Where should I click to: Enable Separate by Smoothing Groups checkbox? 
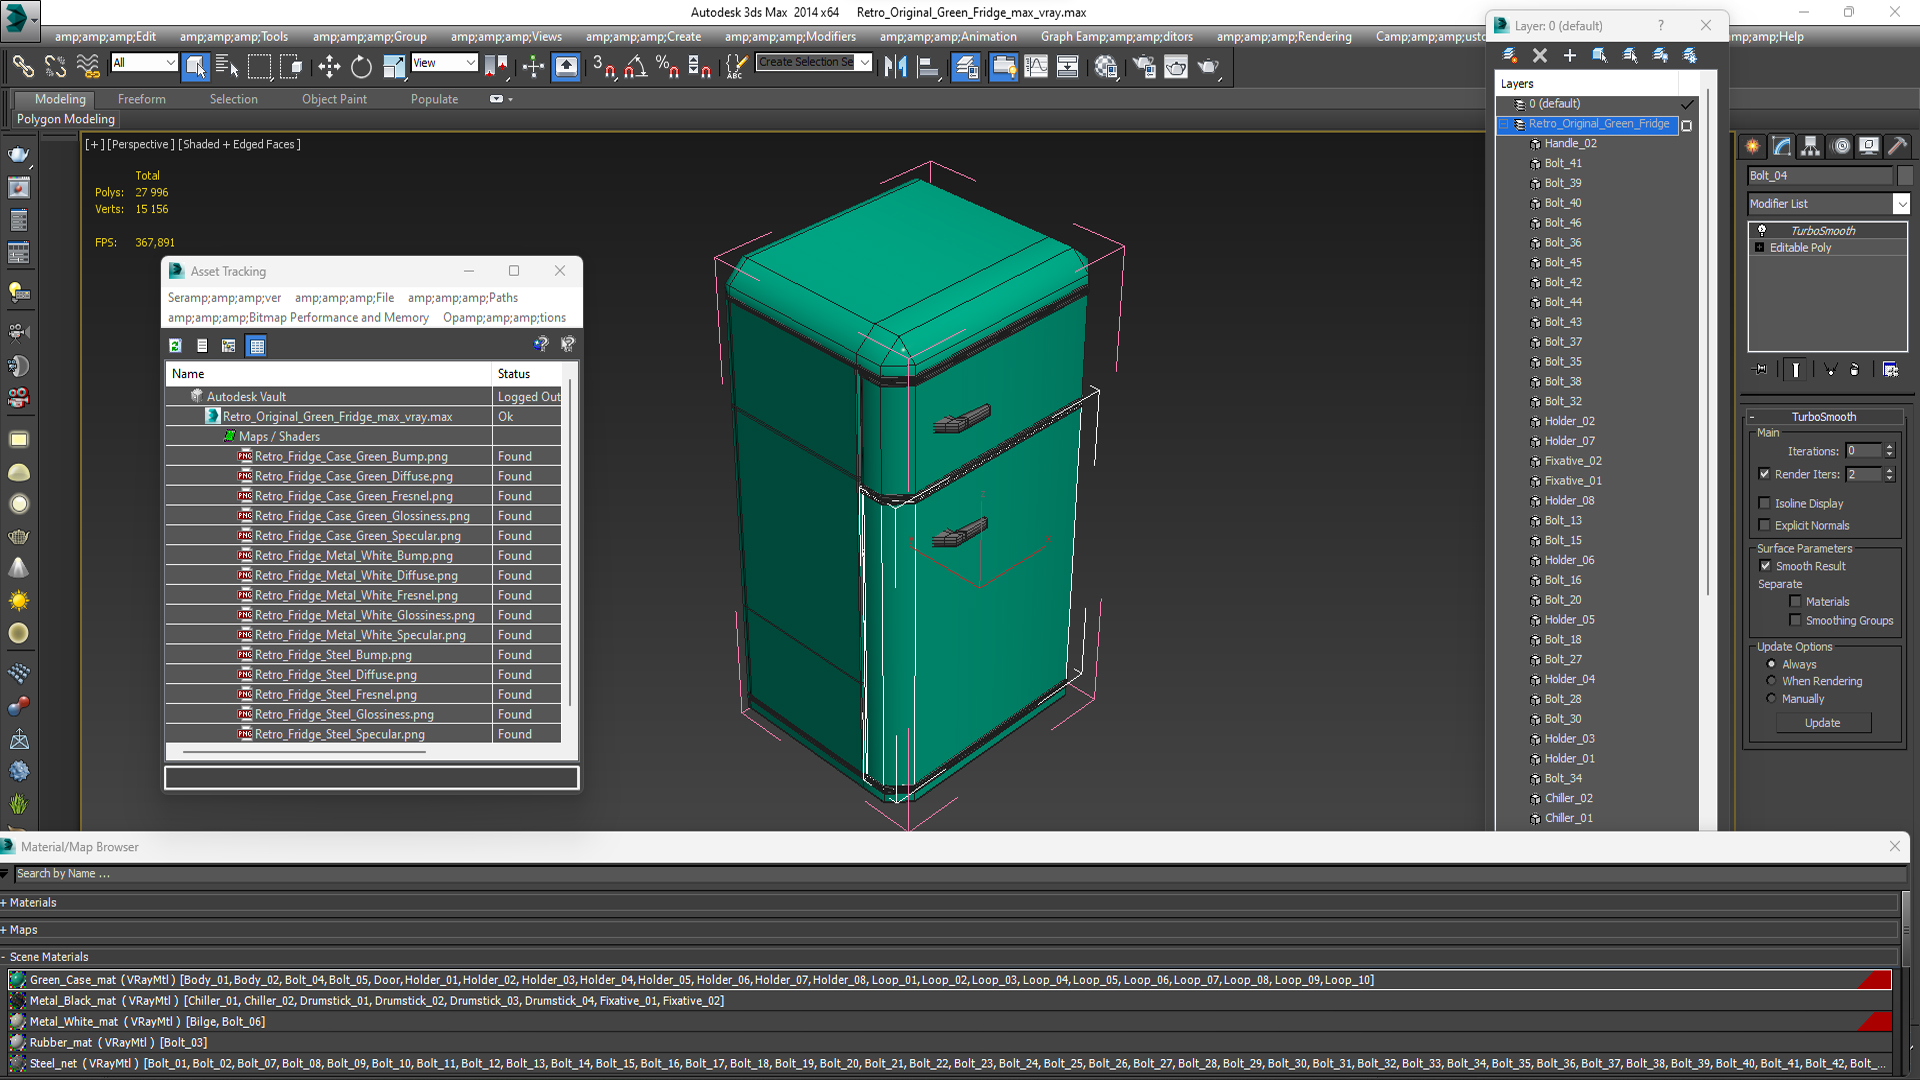coord(1796,620)
